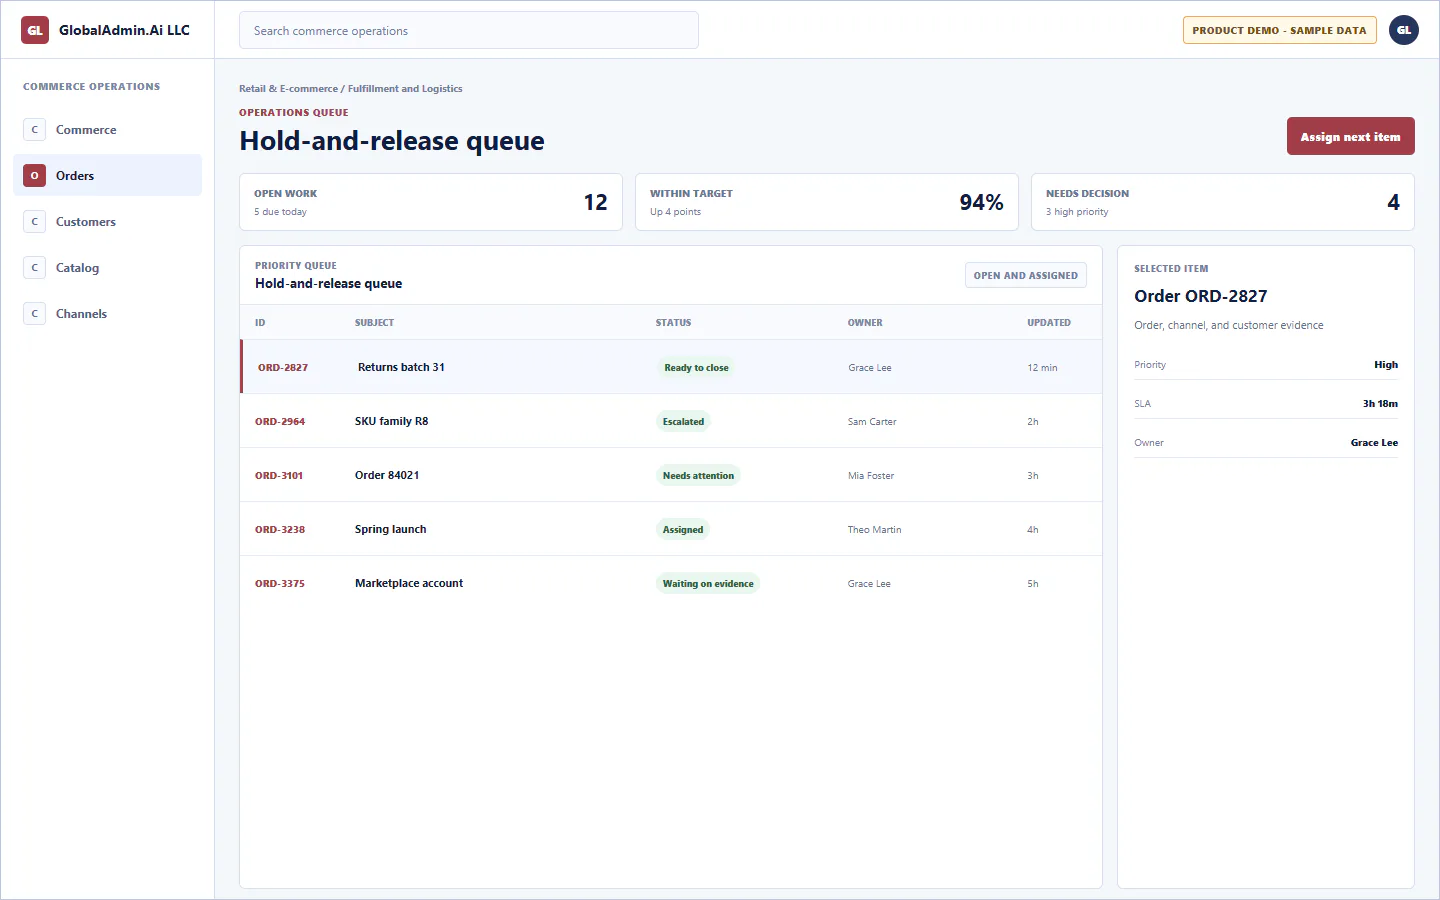Click the Retail & E-commerce breadcrumb
This screenshot has width=1440, height=900.
click(288, 89)
